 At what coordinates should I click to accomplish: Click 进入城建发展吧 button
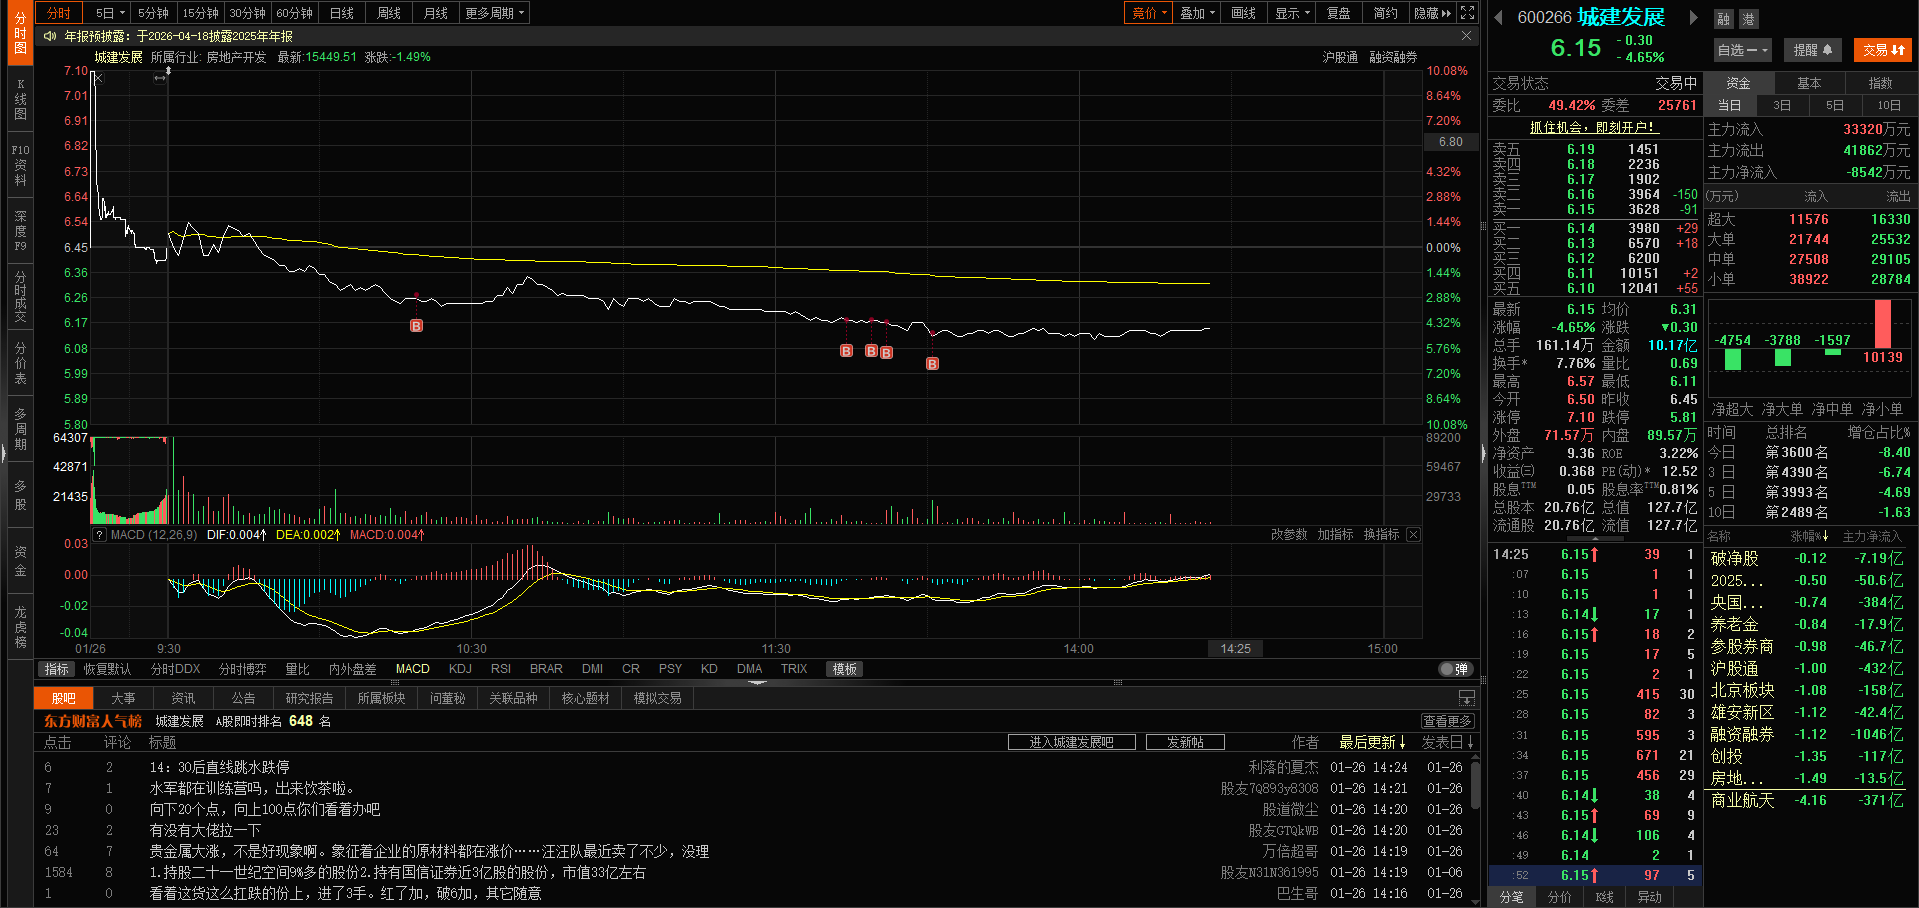1071,742
